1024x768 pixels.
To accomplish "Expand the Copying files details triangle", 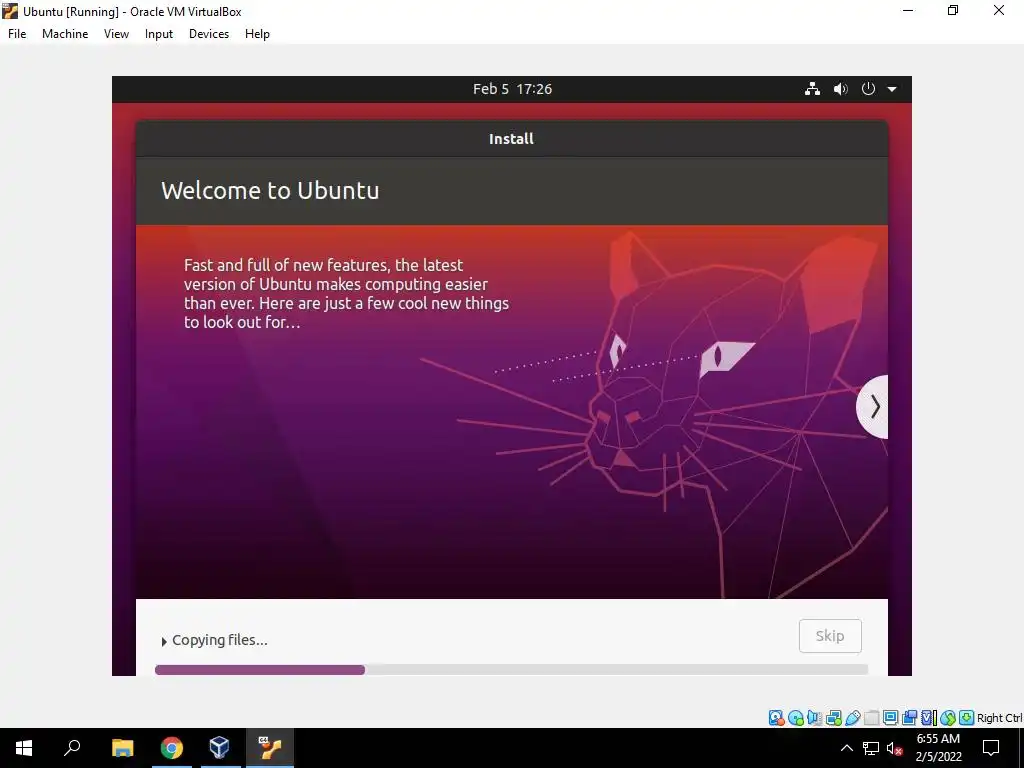I will pyautogui.click(x=164, y=641).
